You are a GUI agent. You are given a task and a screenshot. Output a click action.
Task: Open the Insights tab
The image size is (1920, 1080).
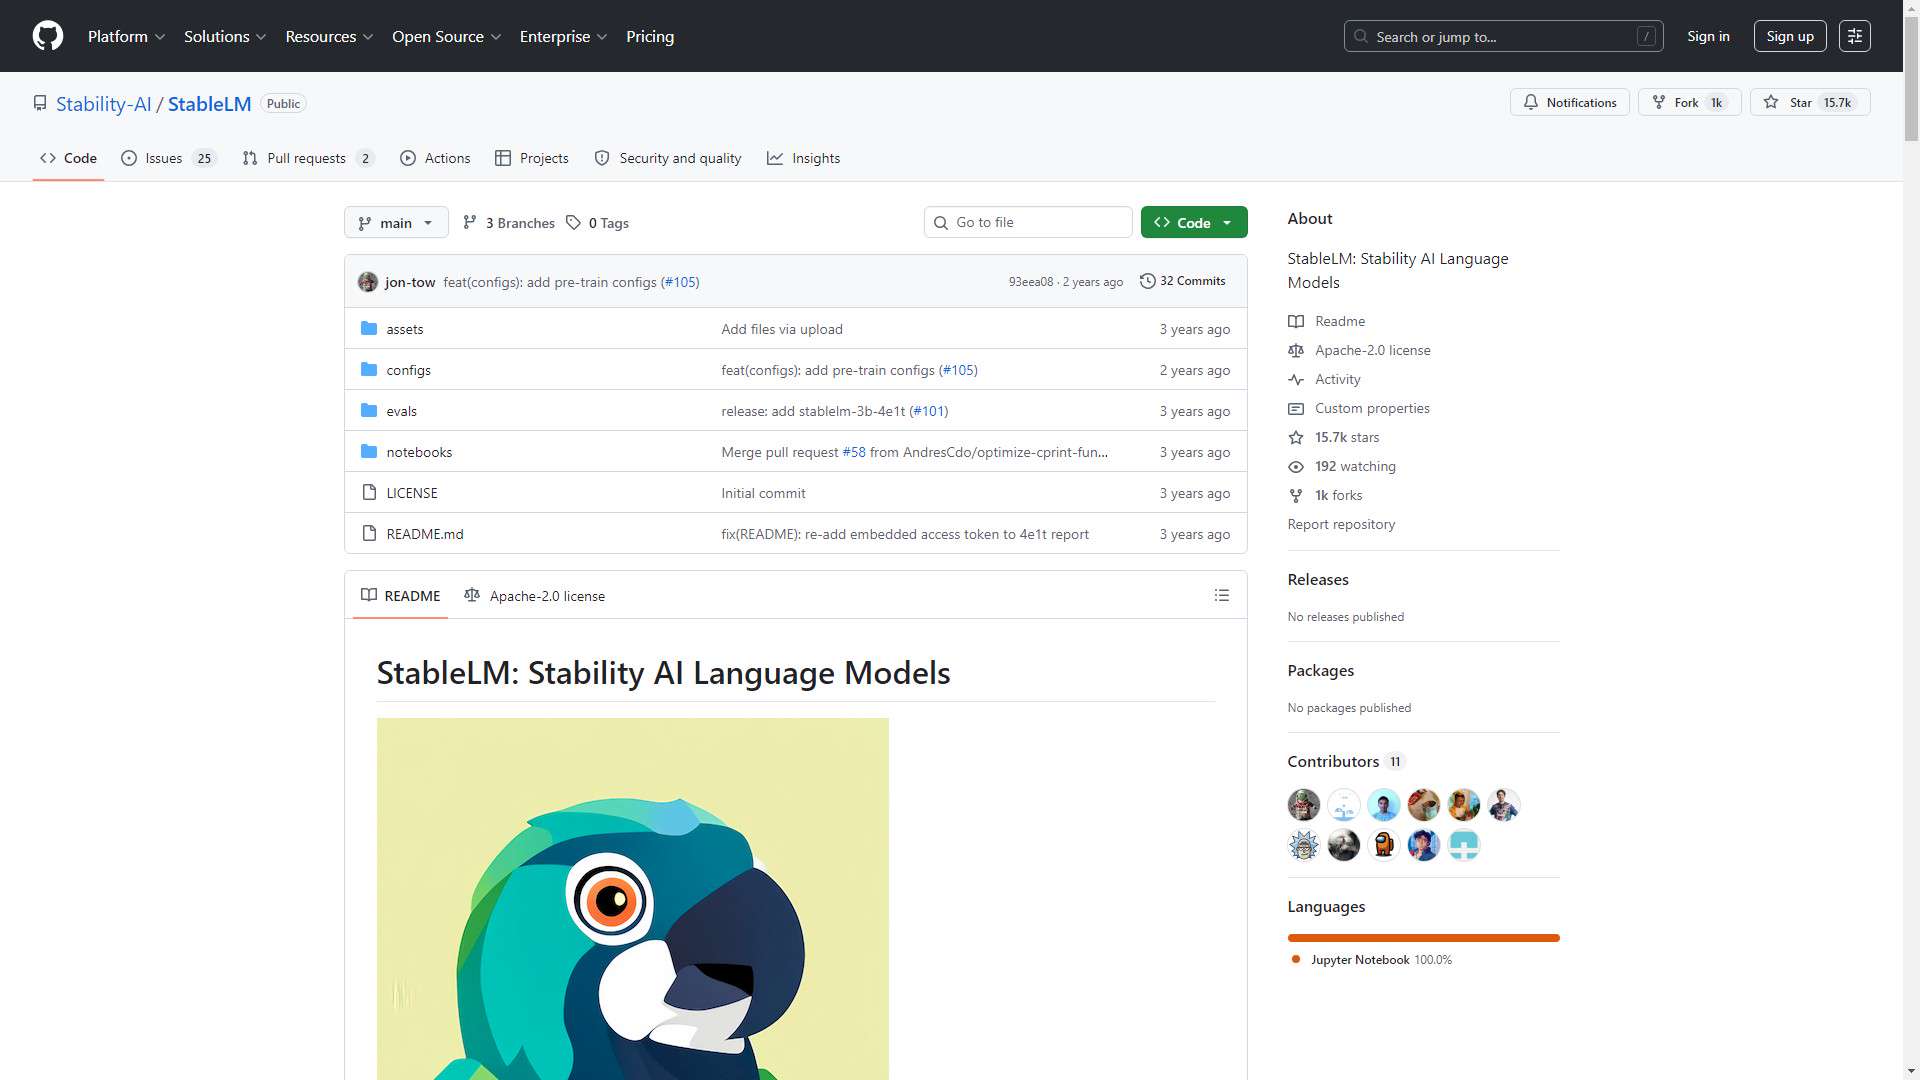click(x=804, y=158)
